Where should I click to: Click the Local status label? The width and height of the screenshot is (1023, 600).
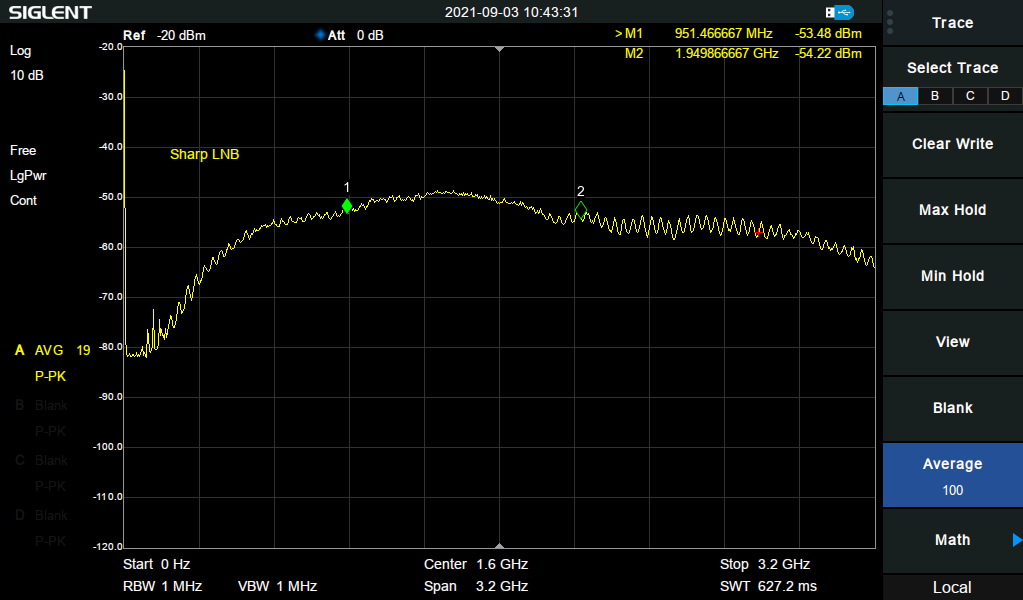pos(953,587)
